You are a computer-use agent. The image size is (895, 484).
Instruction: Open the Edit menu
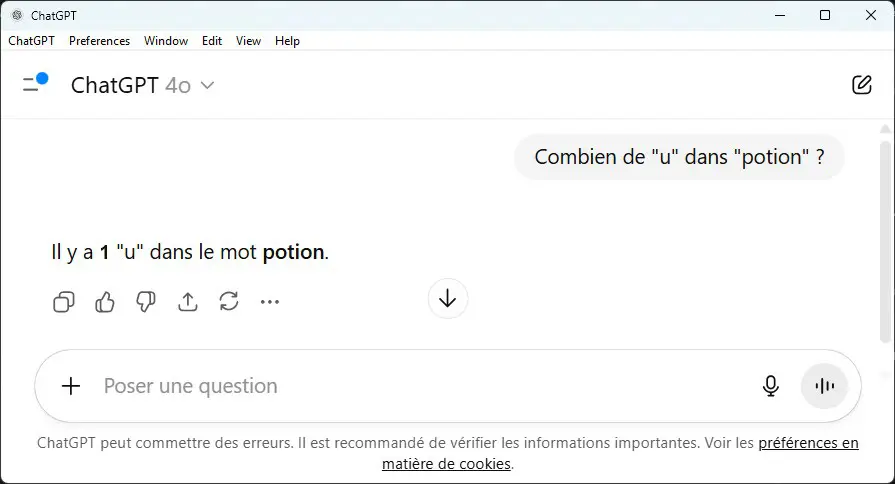coord(212,41)
